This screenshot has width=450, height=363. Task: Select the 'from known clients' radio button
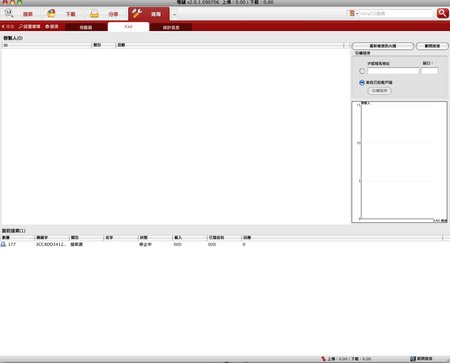[x=362, y=82]
